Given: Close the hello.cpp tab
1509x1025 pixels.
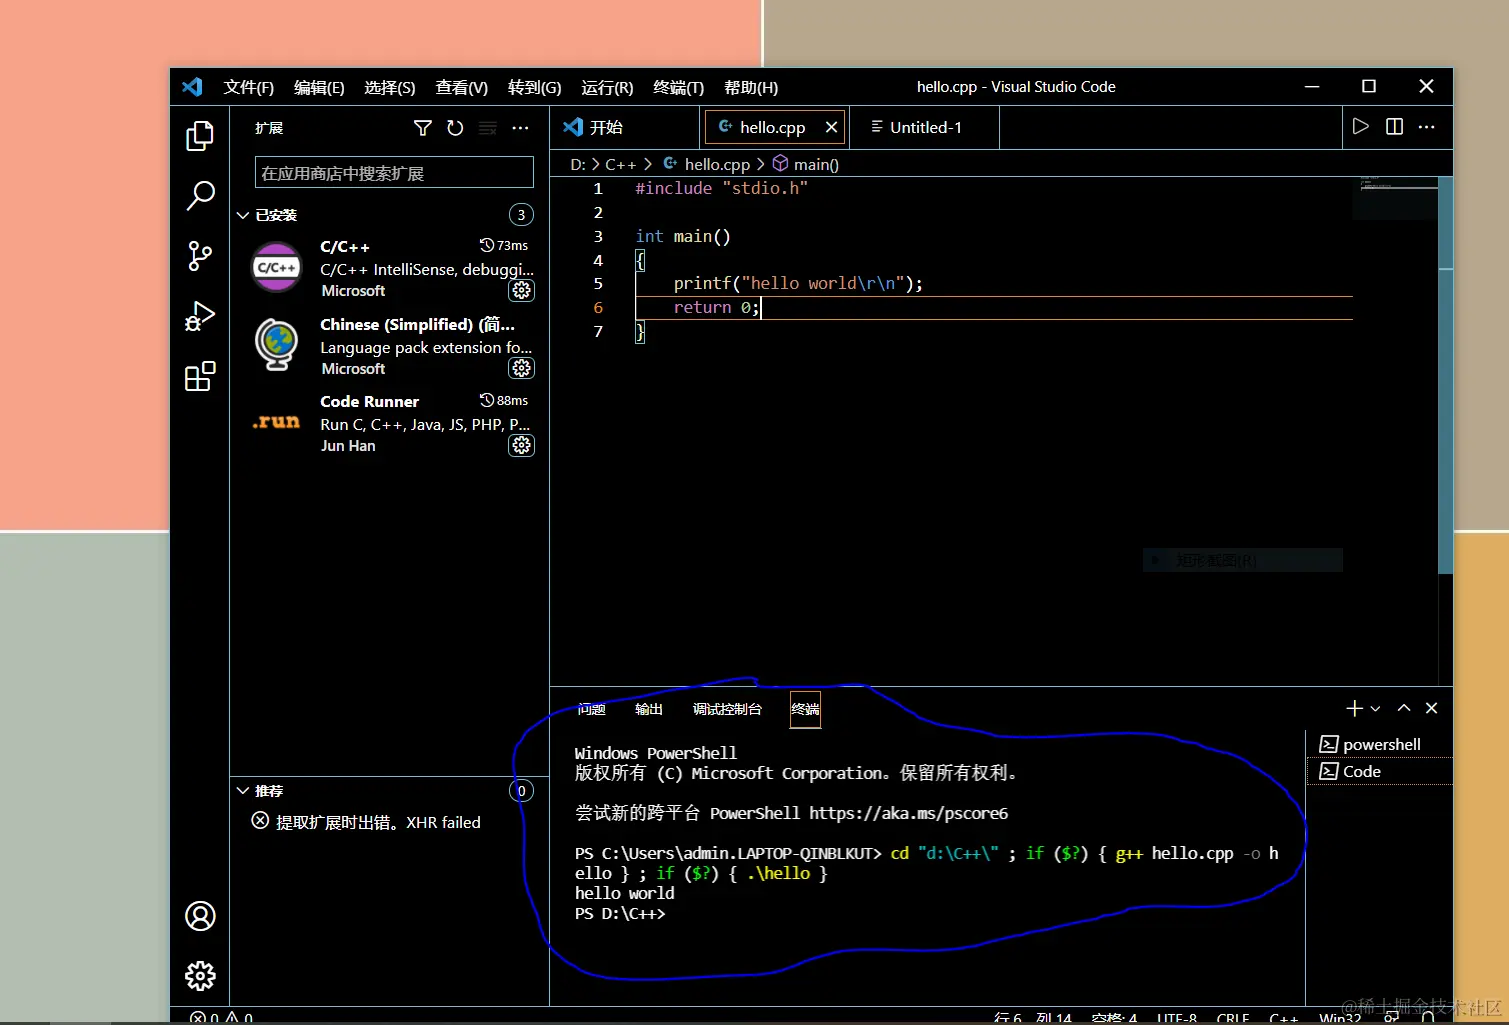Looking at the screenshot, I should [831, 127].
